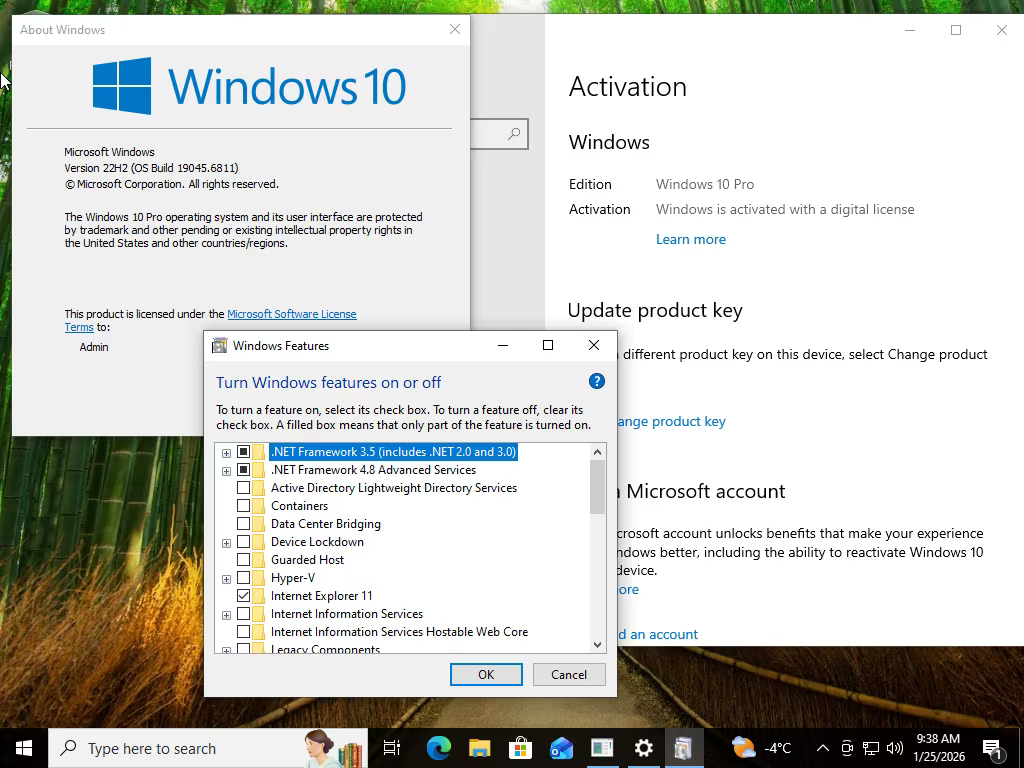Uncheck Internet Explorer 11
The width and height of the screenshot is (1024, 768).
click(x=243, y=596)
